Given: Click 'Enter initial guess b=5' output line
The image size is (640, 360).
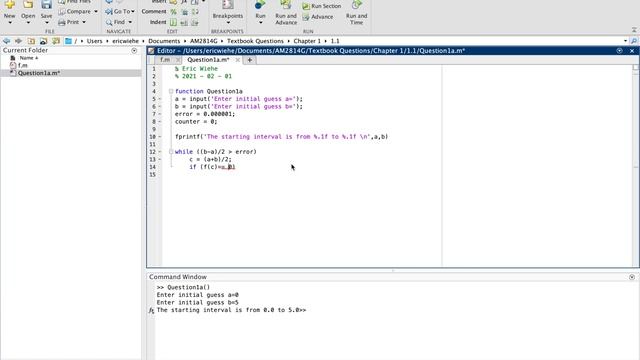Looking at the screenshot, I should pos(198,302).
